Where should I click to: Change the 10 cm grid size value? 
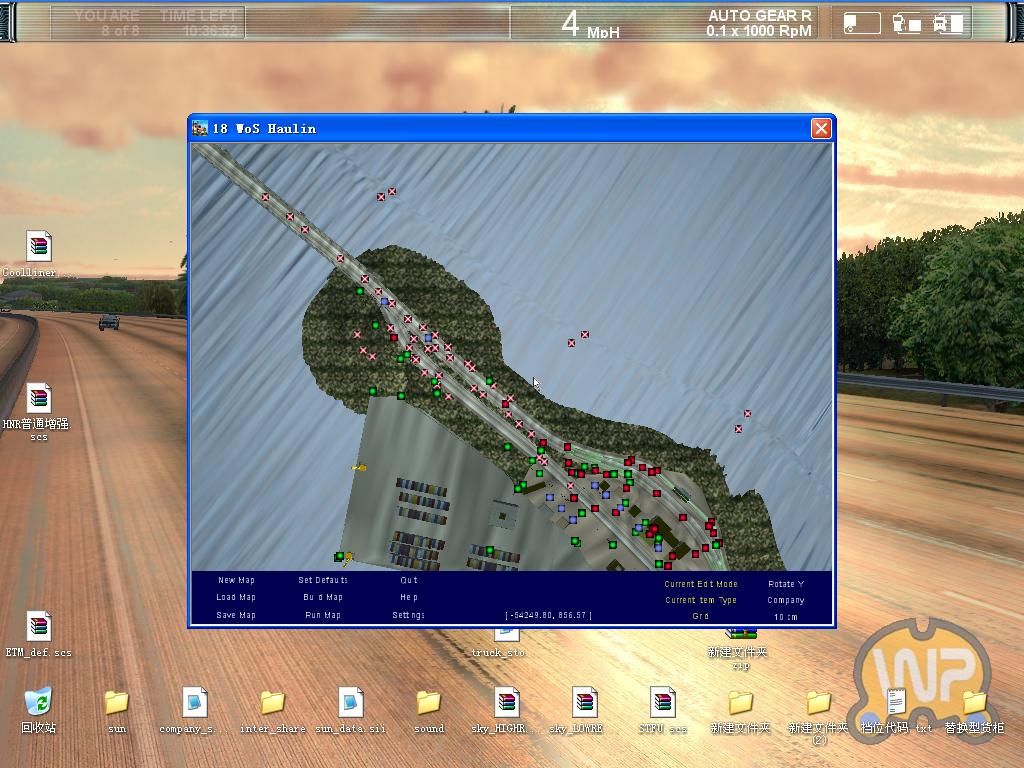pyautogui.click(x=785, y=617)
